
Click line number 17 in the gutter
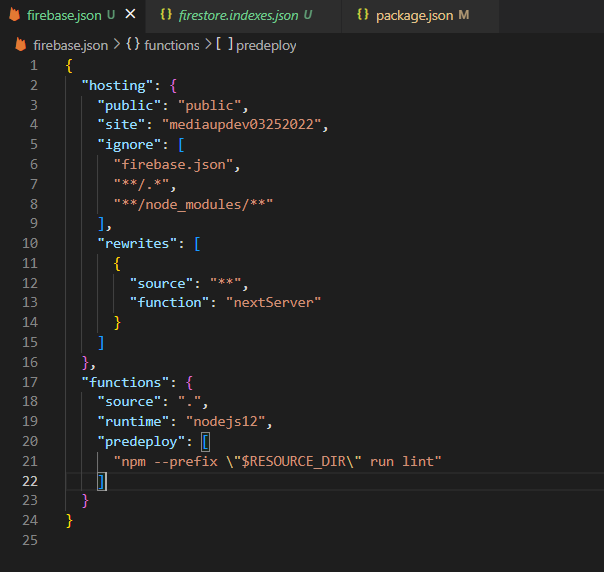pyautogui.click(x=30, y=382)
